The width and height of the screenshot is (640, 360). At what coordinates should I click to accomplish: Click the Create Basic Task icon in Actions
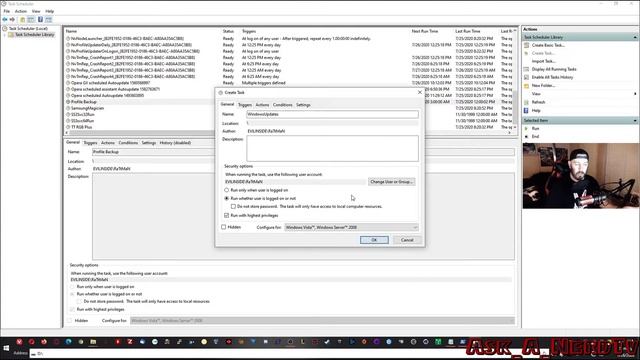click(527, 45)
